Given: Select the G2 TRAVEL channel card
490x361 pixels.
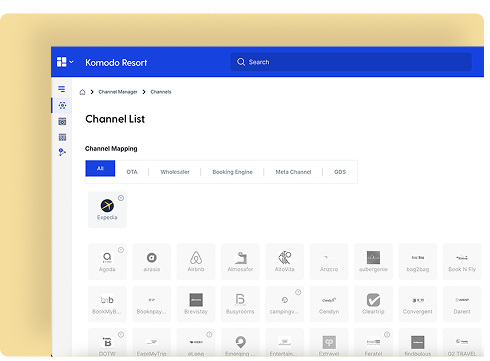Looking at the screenshot, I should [462, 343].
